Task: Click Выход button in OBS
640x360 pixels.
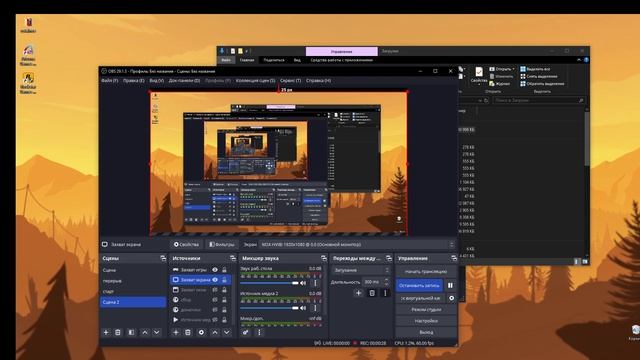Action: pyautogui.click(x=426, y=332)
